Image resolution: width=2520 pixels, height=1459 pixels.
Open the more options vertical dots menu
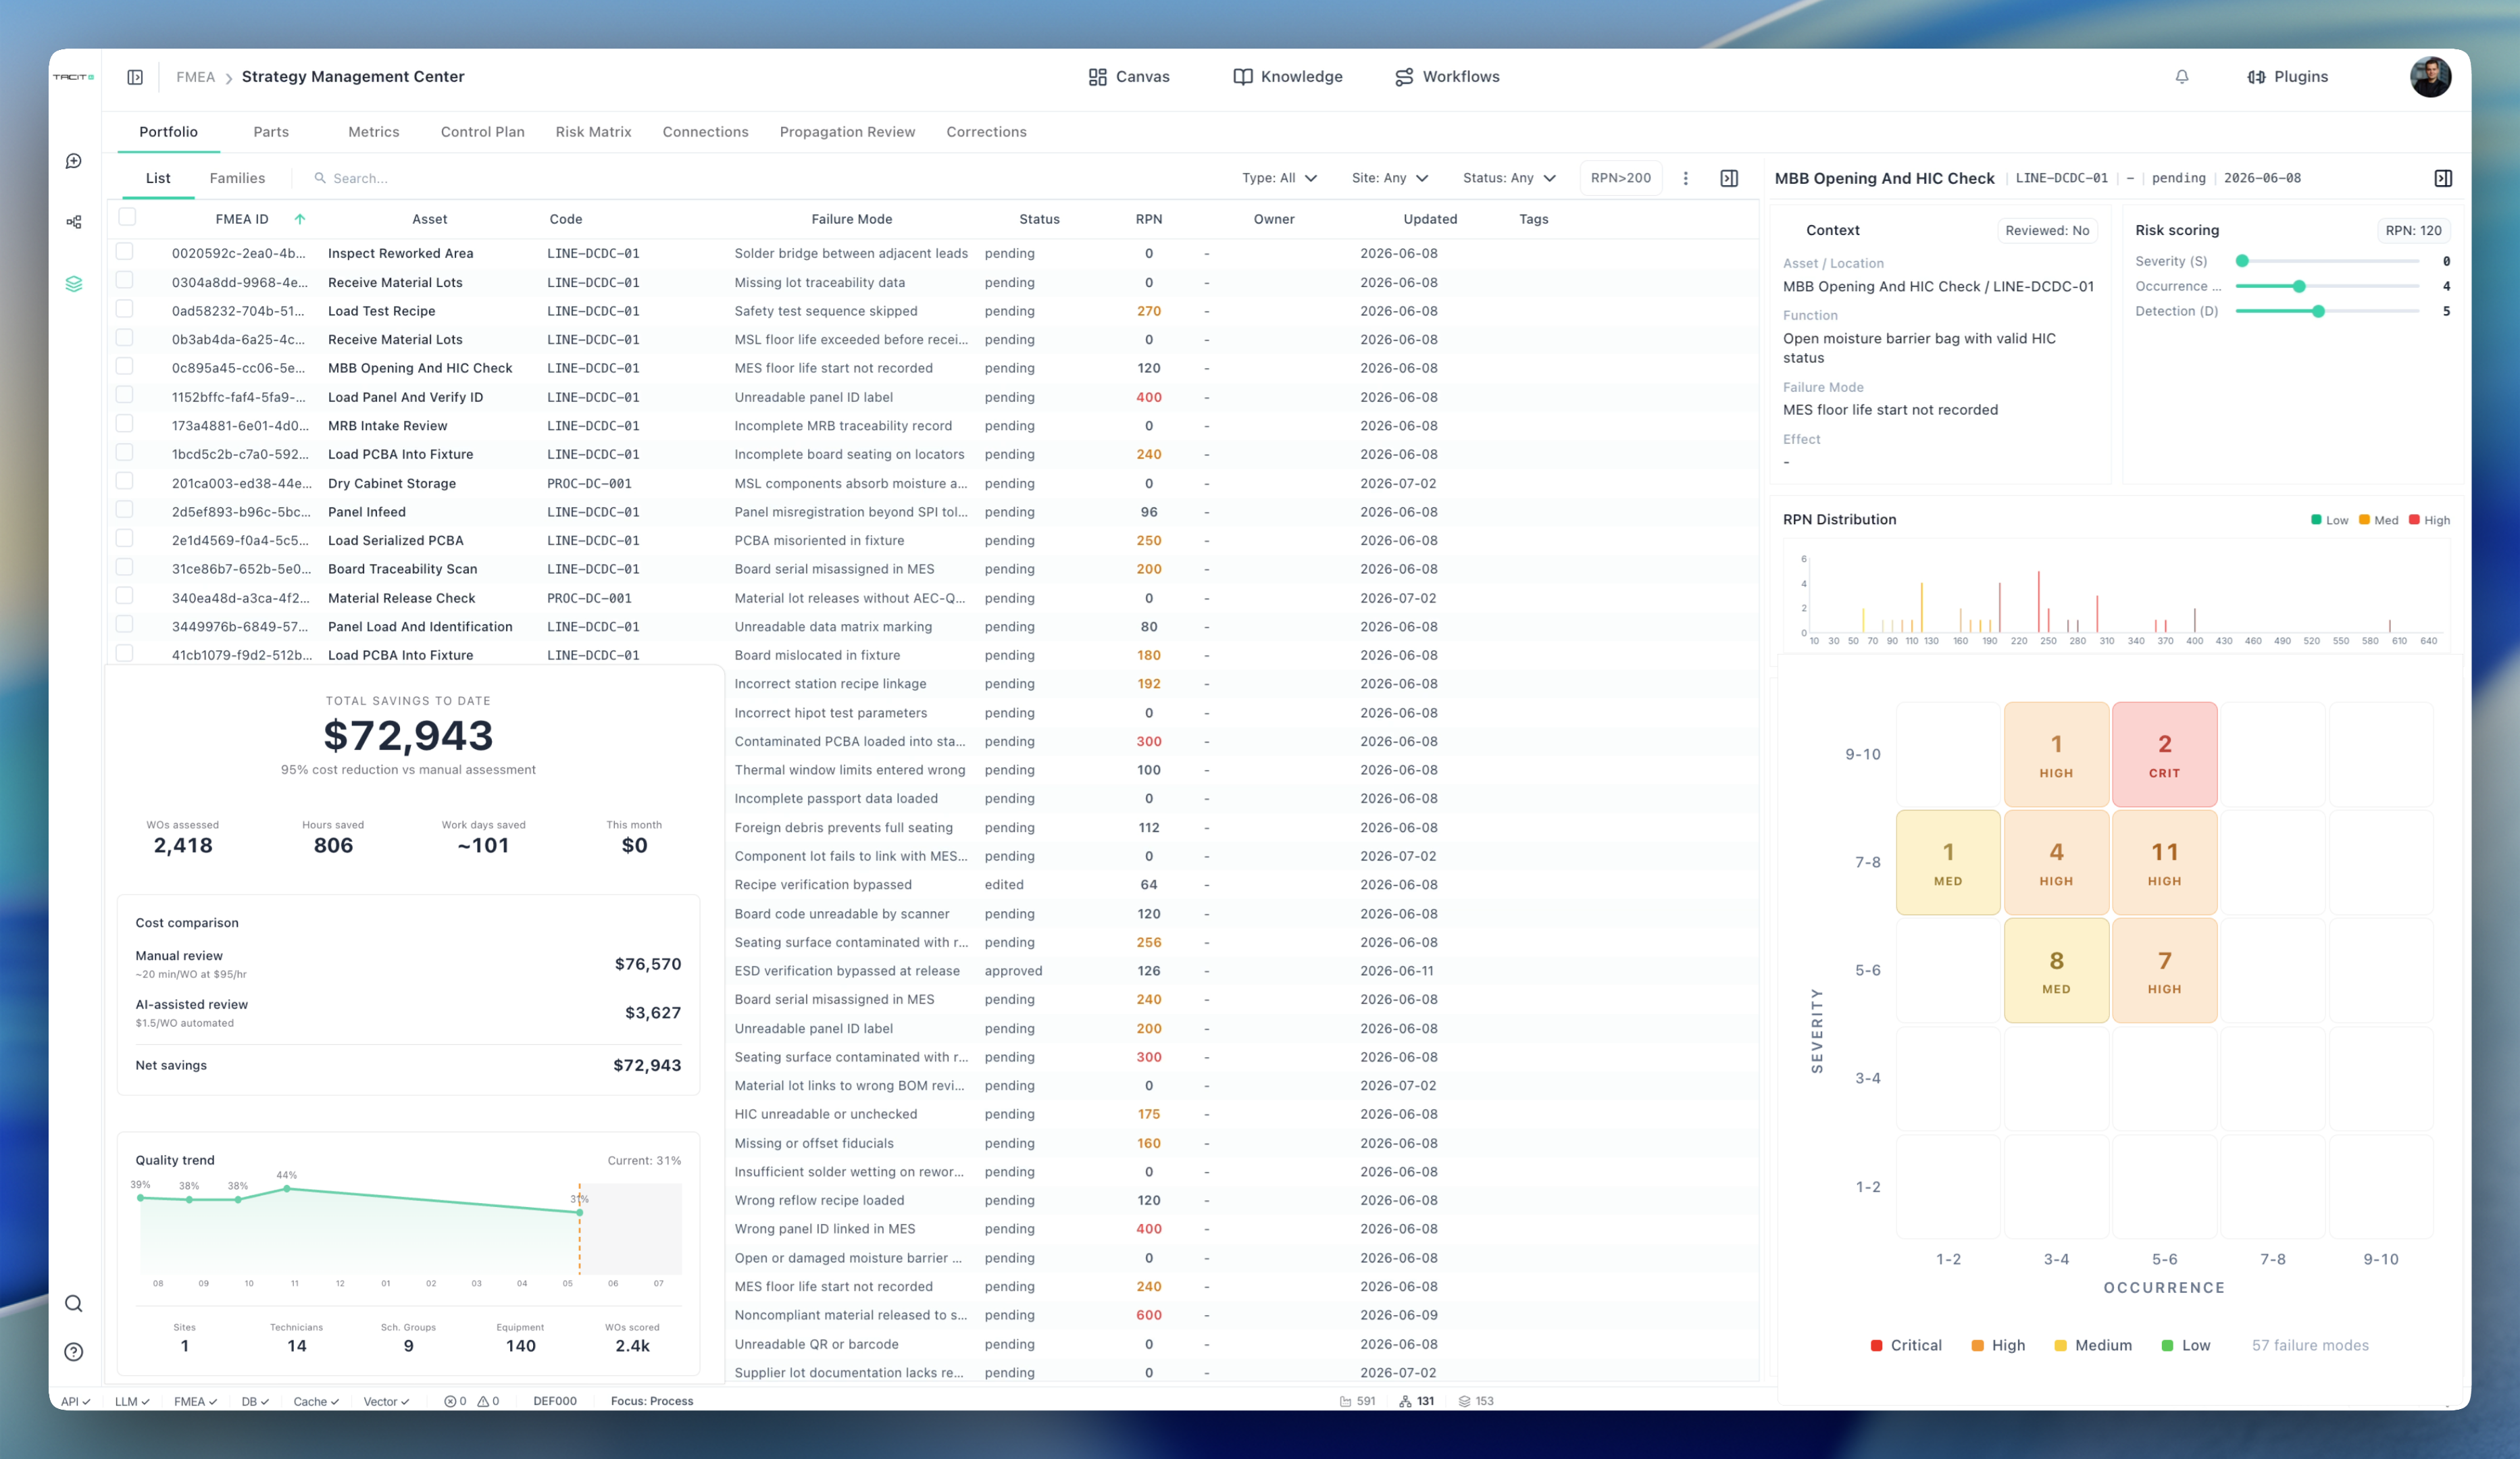[x=1686, y=178]
